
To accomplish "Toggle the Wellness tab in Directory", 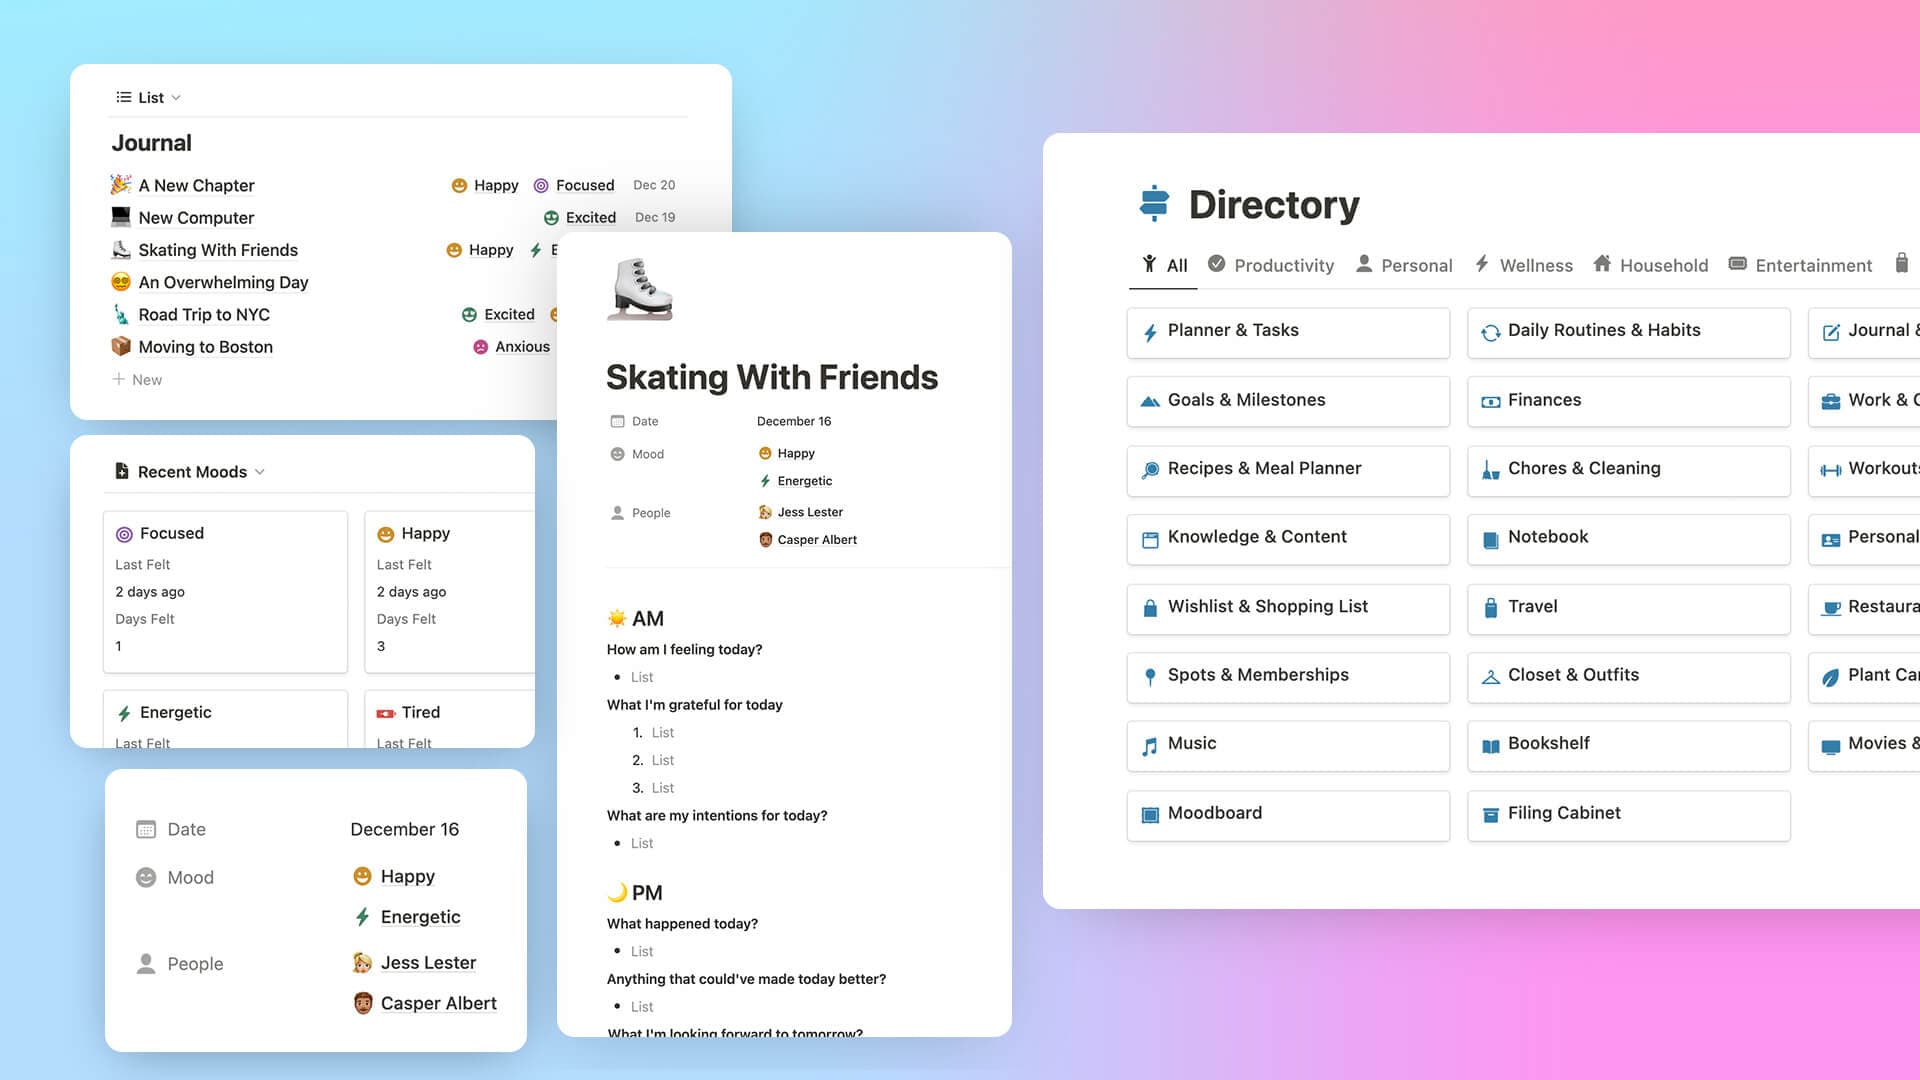I will [1535, 265].
